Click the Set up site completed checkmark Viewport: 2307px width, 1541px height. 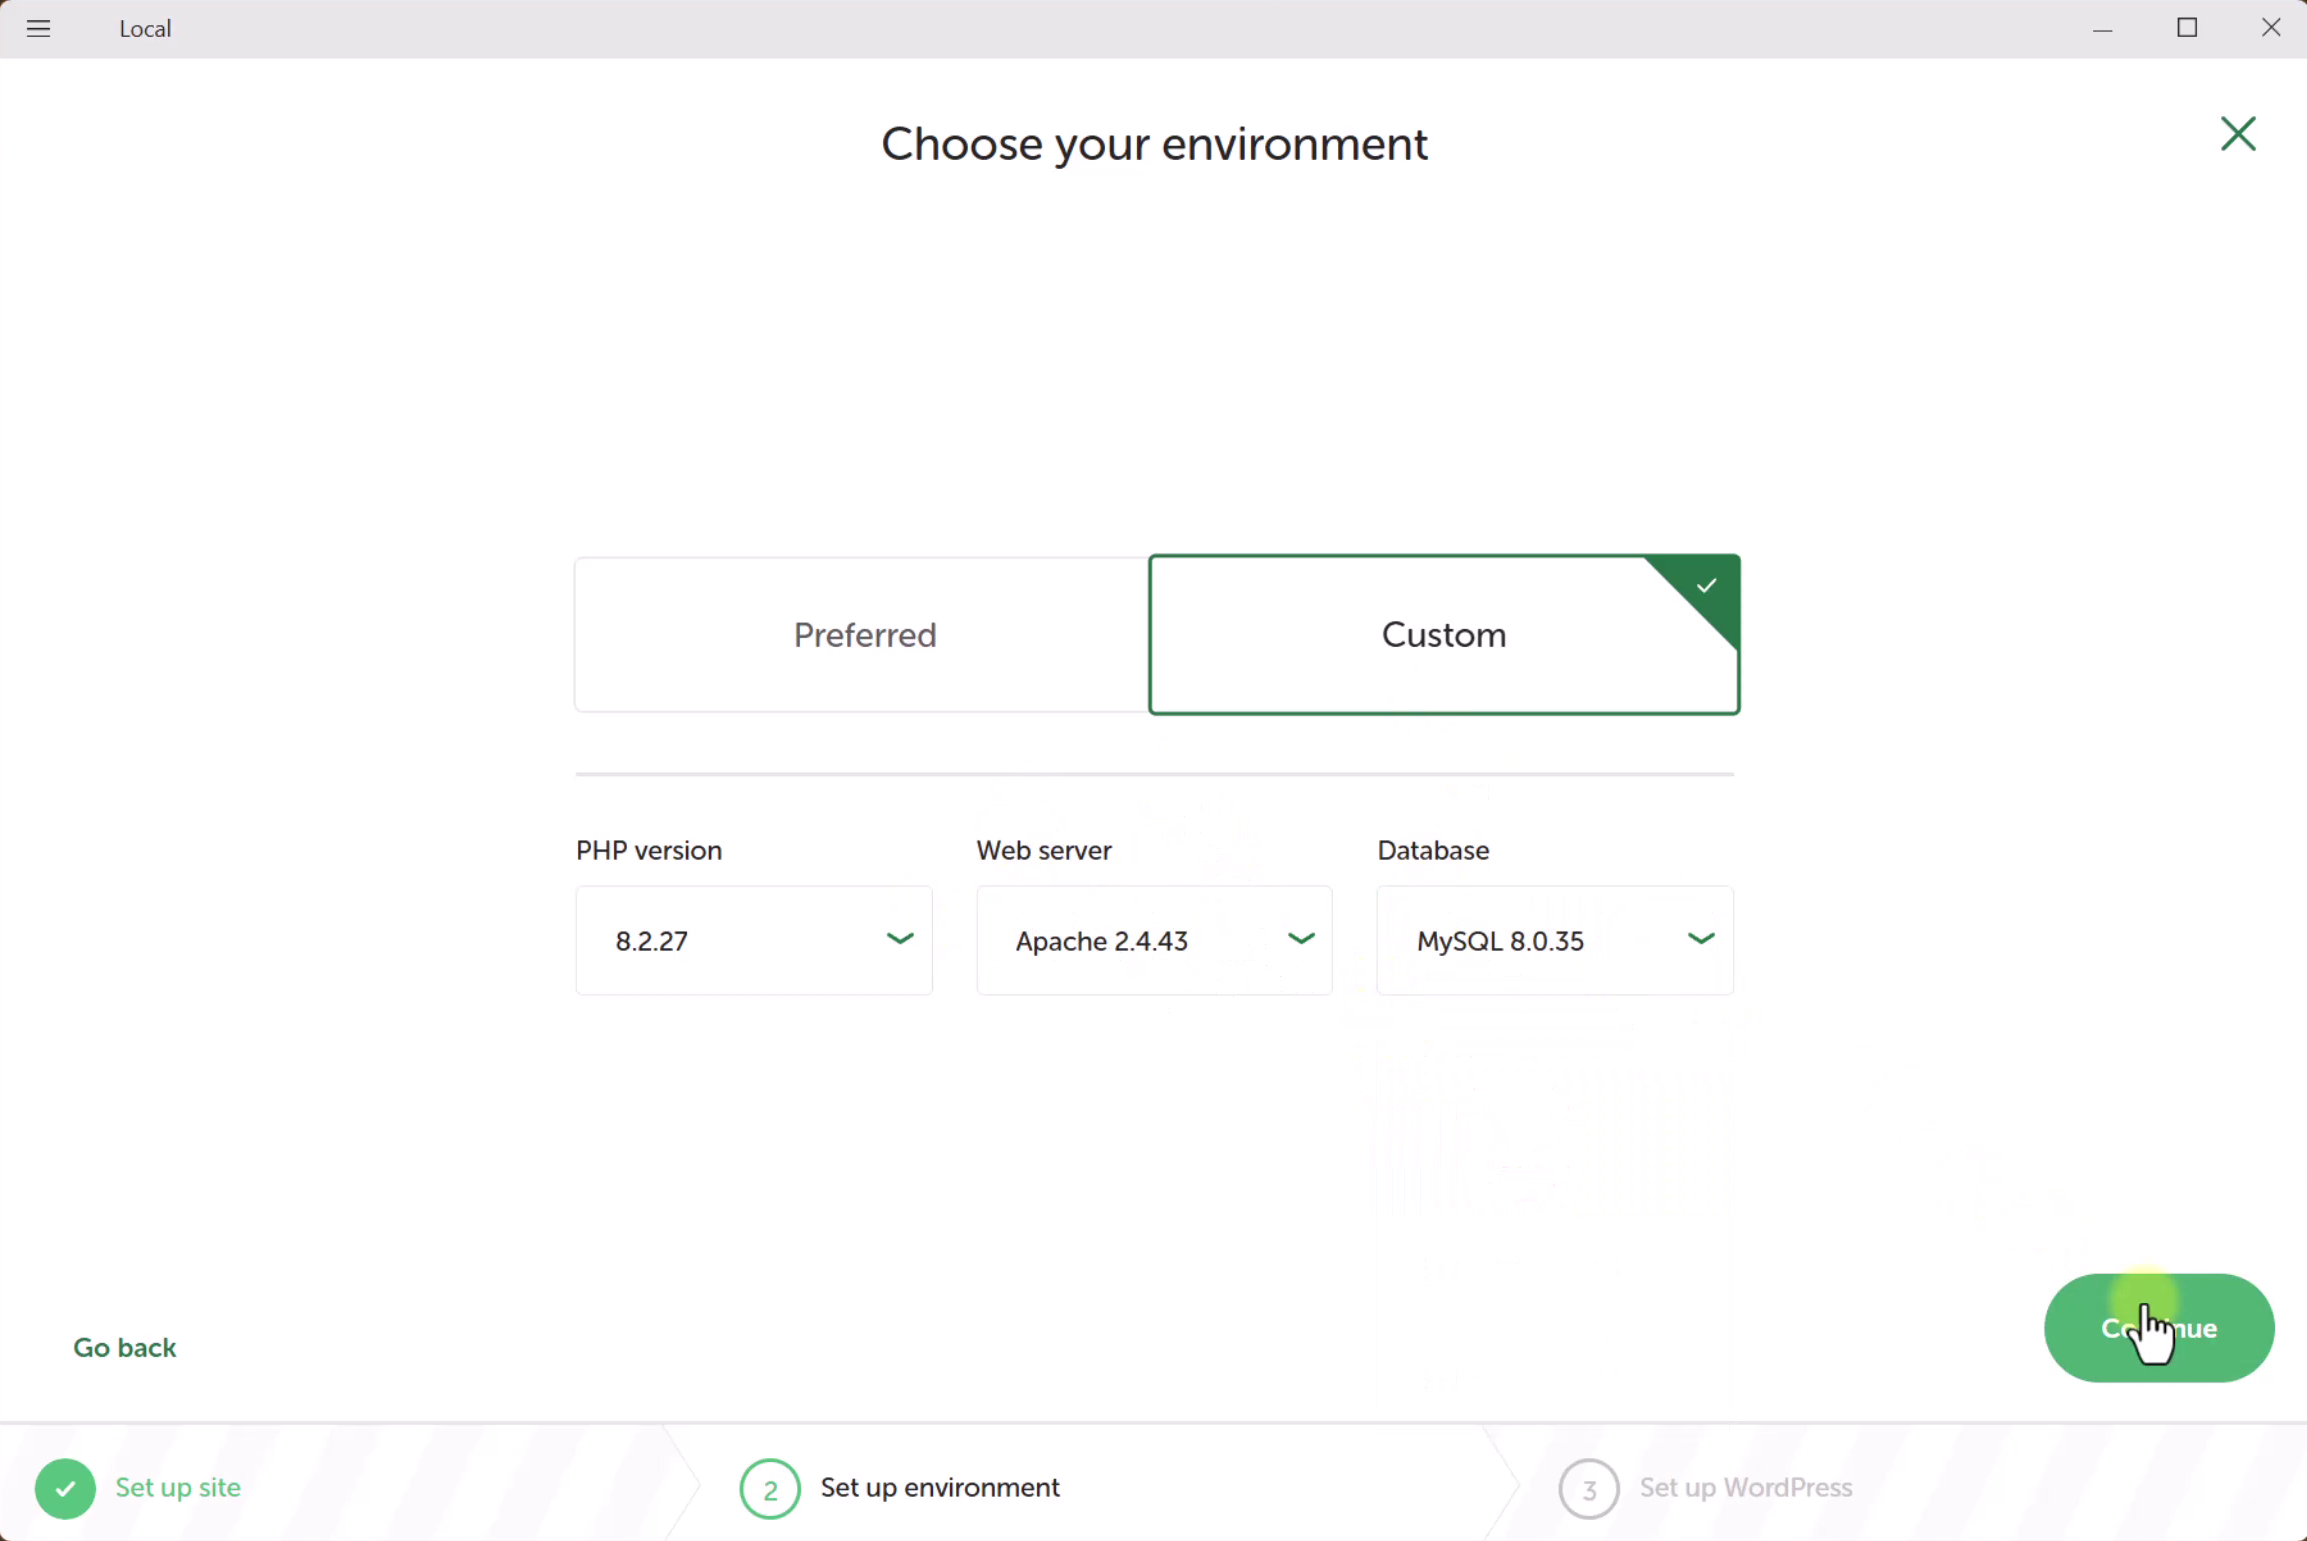click(x=65, y=1488)
